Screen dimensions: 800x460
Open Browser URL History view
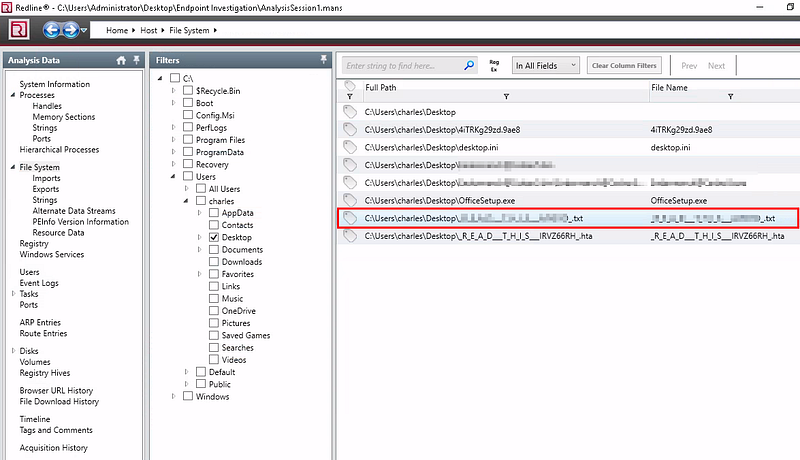(x=56, y=390)
